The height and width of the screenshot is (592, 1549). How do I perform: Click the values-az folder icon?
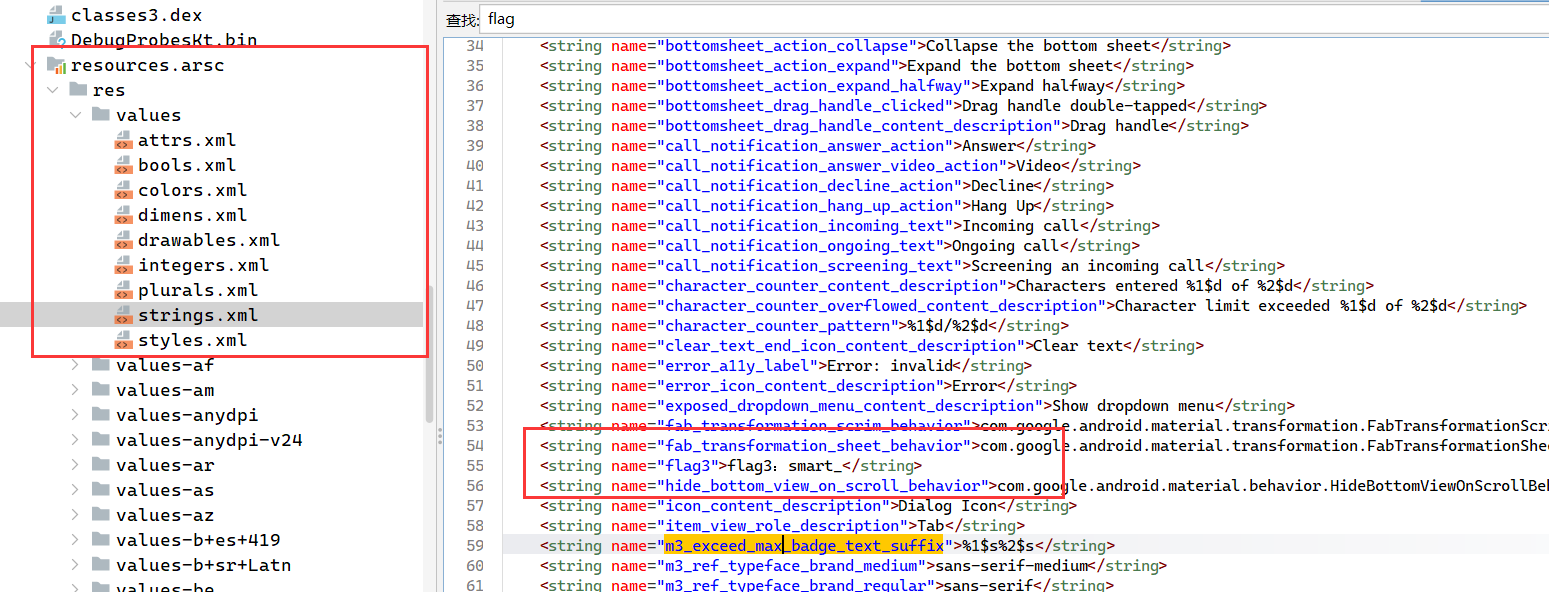coord(100,515)
